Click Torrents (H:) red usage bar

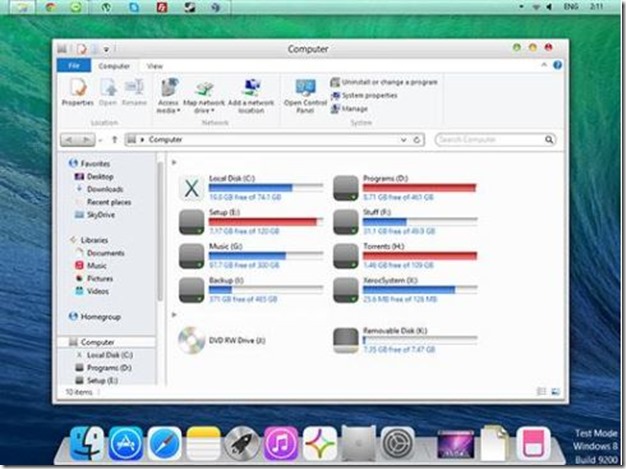(420, 255)
